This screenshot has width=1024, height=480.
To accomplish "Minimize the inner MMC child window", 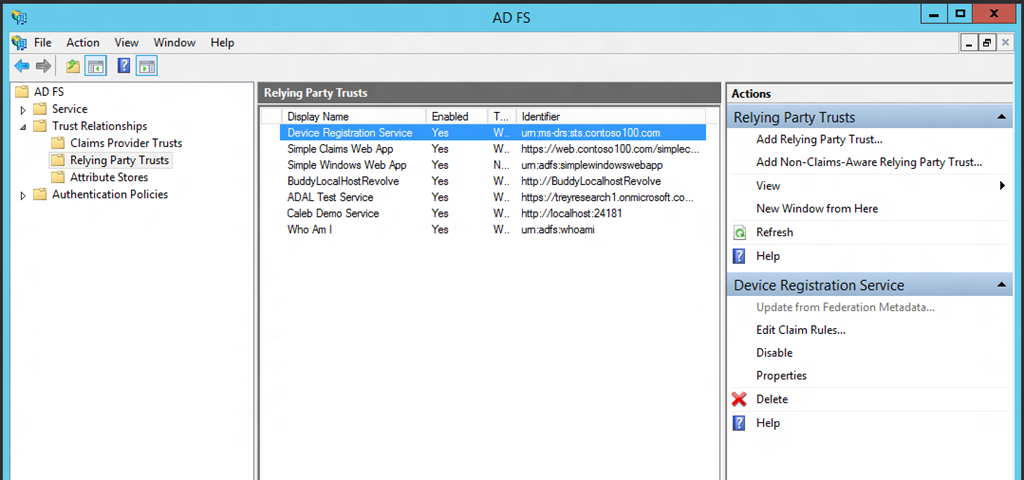I will (969, 42).
